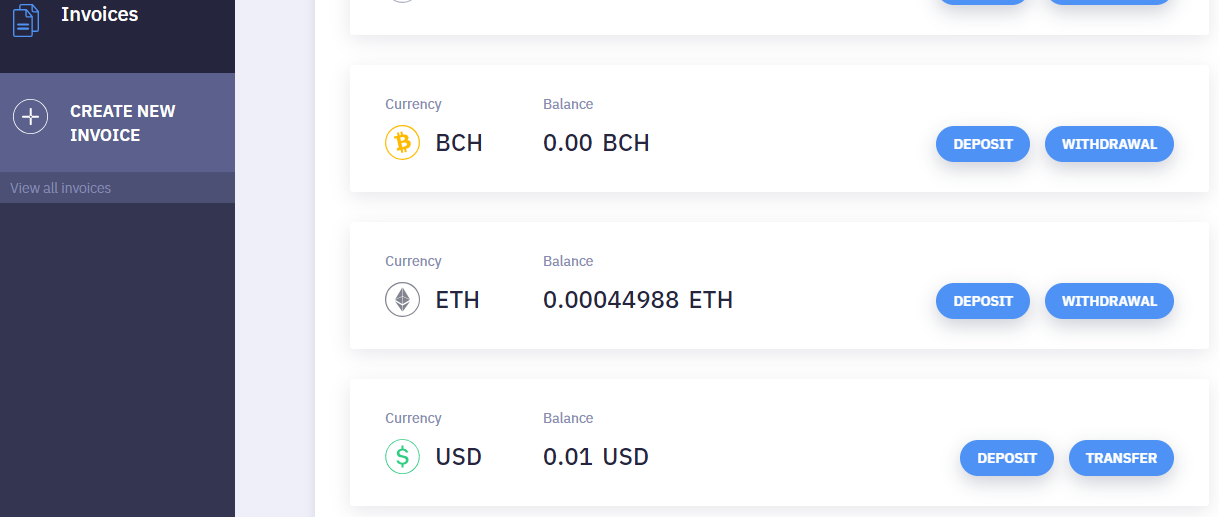Screen dimensions: 1219x517
Task: Deposit funds into the ETH wallet
Action: [982, 301]
